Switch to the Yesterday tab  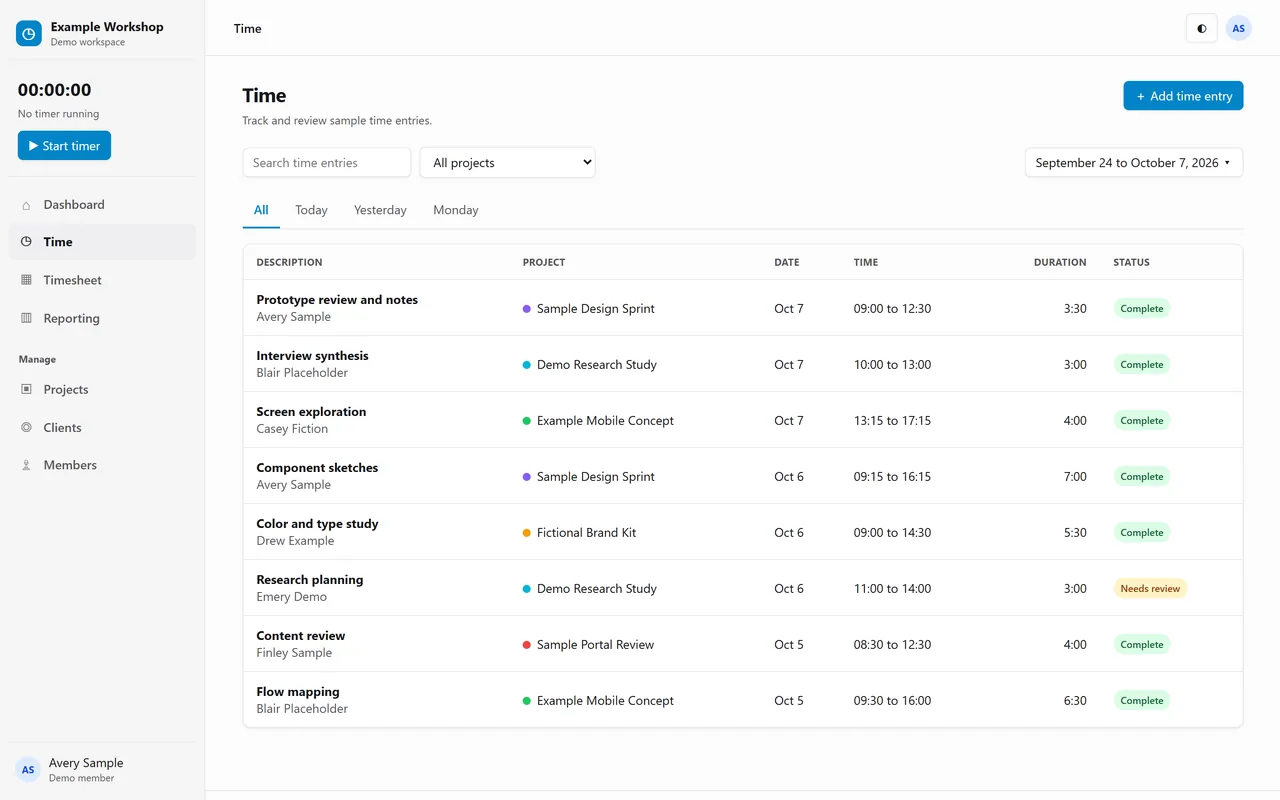coord(380,210)
